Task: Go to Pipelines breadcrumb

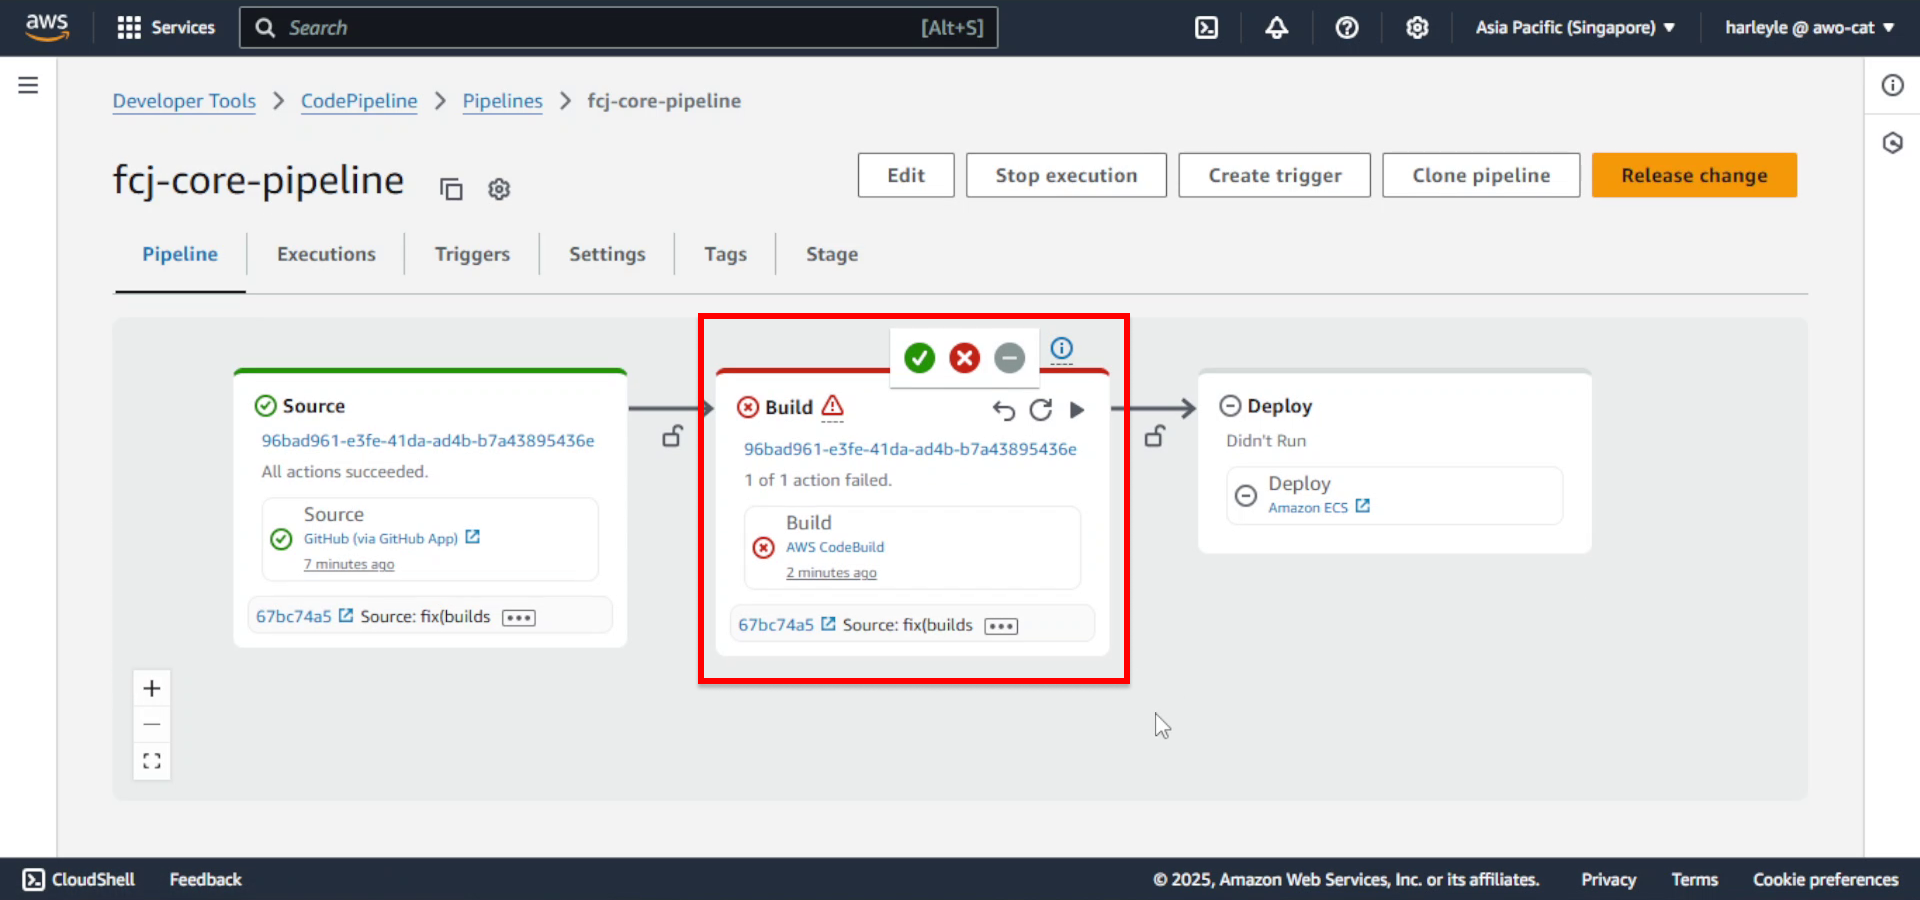Action: click(502, 101)
